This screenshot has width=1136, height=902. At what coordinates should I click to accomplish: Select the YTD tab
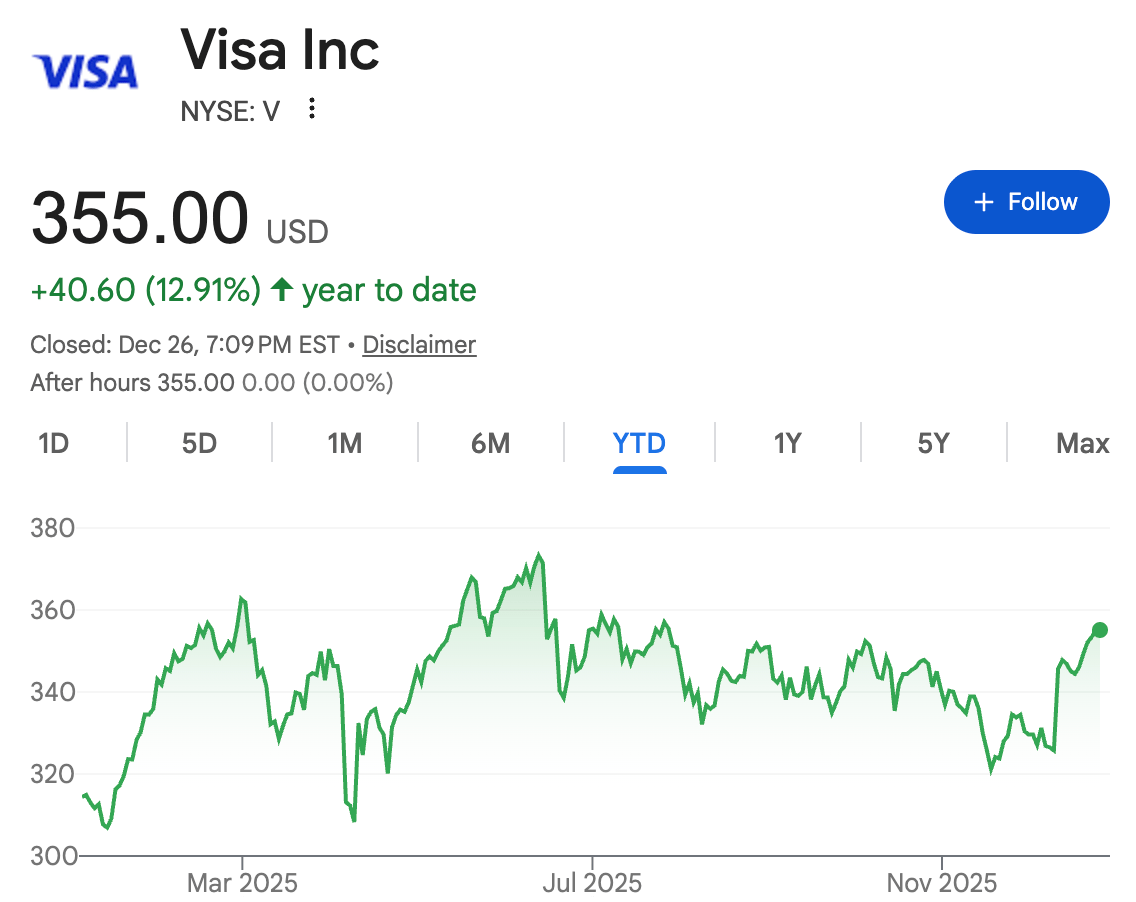click(639, 443)
